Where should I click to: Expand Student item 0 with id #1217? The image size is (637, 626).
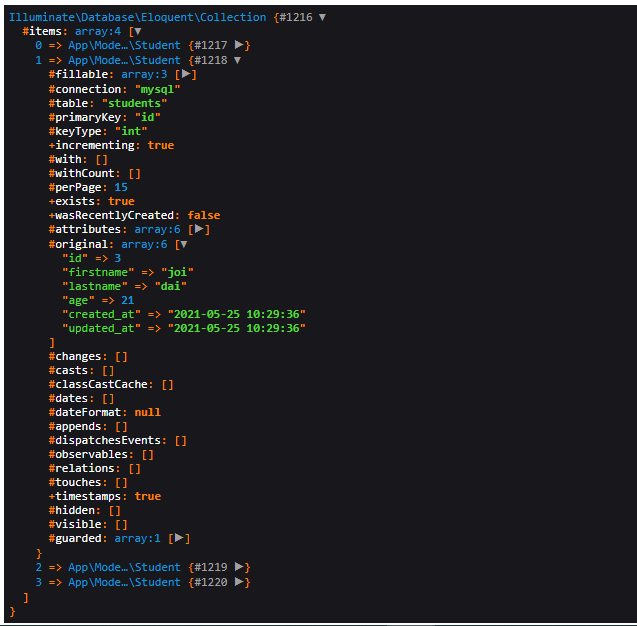point(240,45)
